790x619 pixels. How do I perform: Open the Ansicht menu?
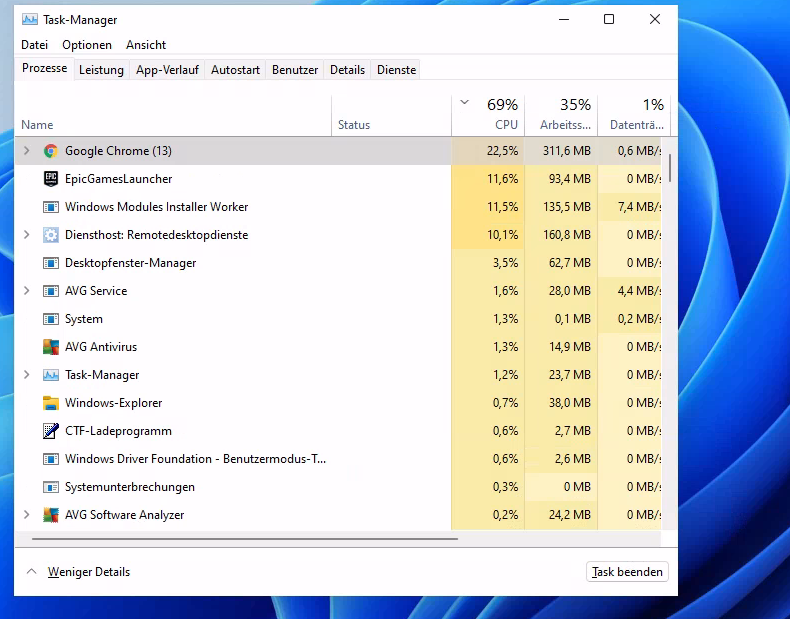click(x=146, y=45)
